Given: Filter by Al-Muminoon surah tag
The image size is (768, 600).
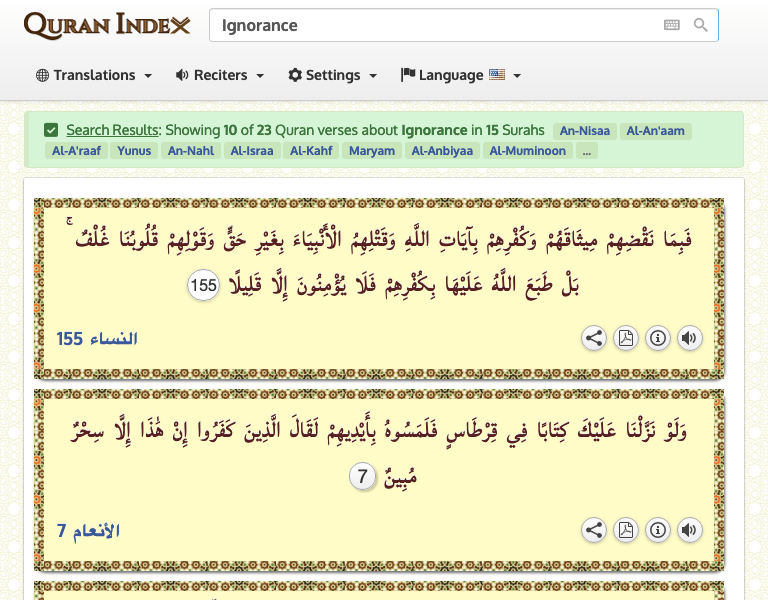Looking at the screenshot, I should point(528,151).
